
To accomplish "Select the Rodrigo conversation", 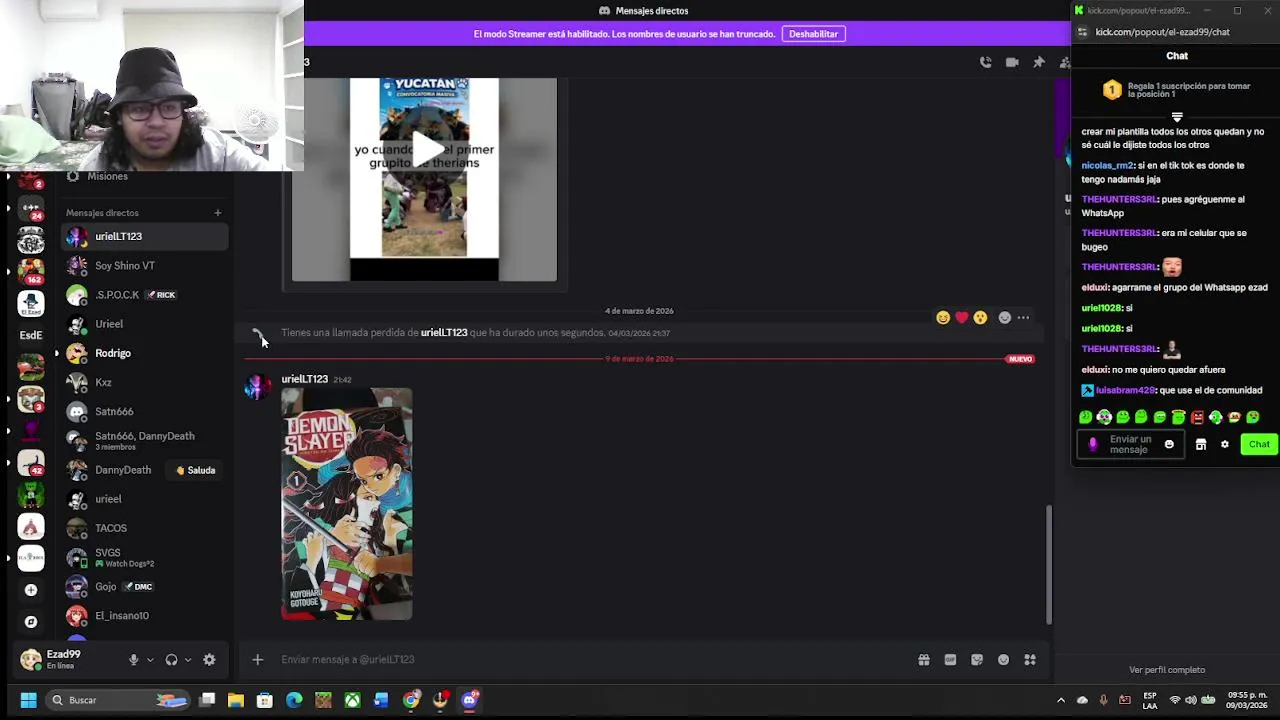I will click(145, 353).
